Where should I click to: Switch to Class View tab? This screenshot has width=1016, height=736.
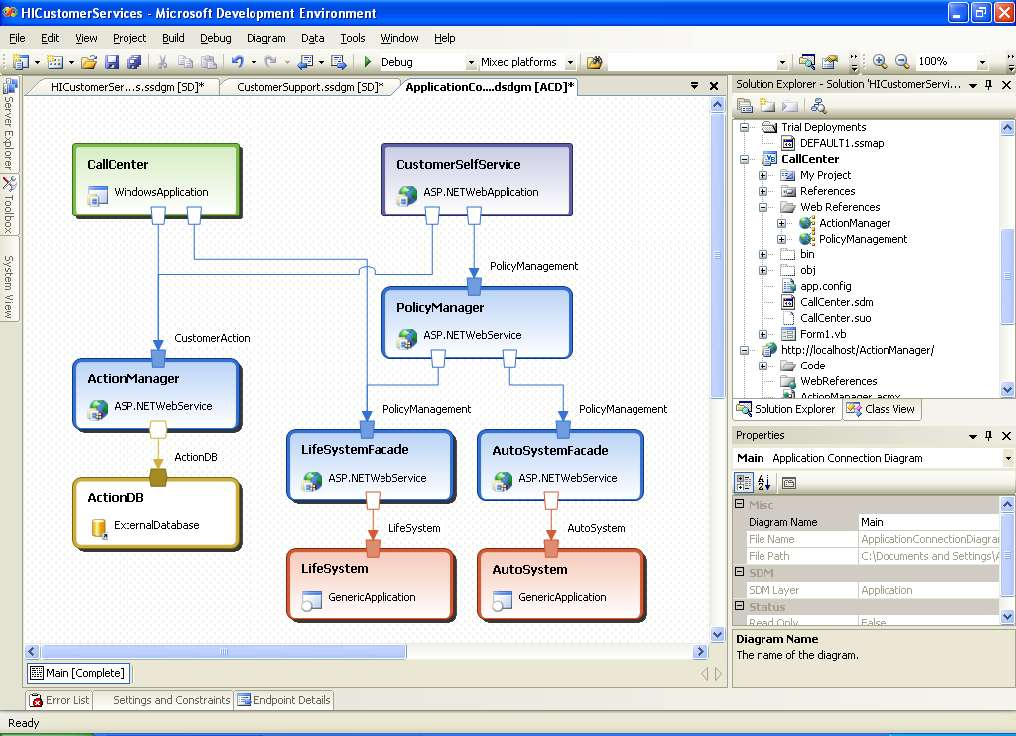pos(881,409)
